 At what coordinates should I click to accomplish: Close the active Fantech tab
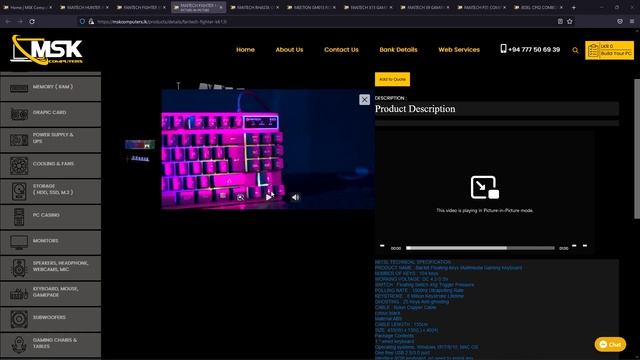(x=221, y=7)
